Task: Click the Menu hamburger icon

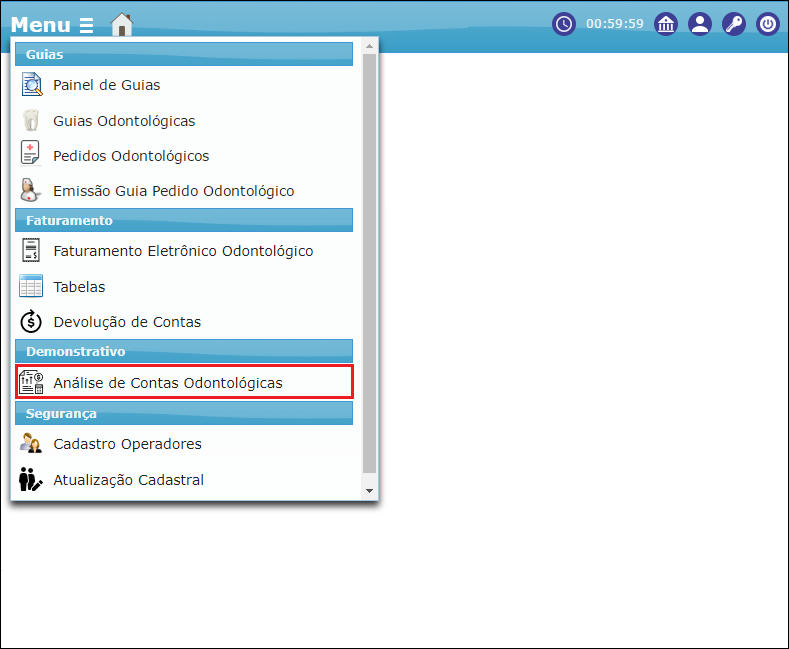Action: pyautogui.click(x=87, y=25)
